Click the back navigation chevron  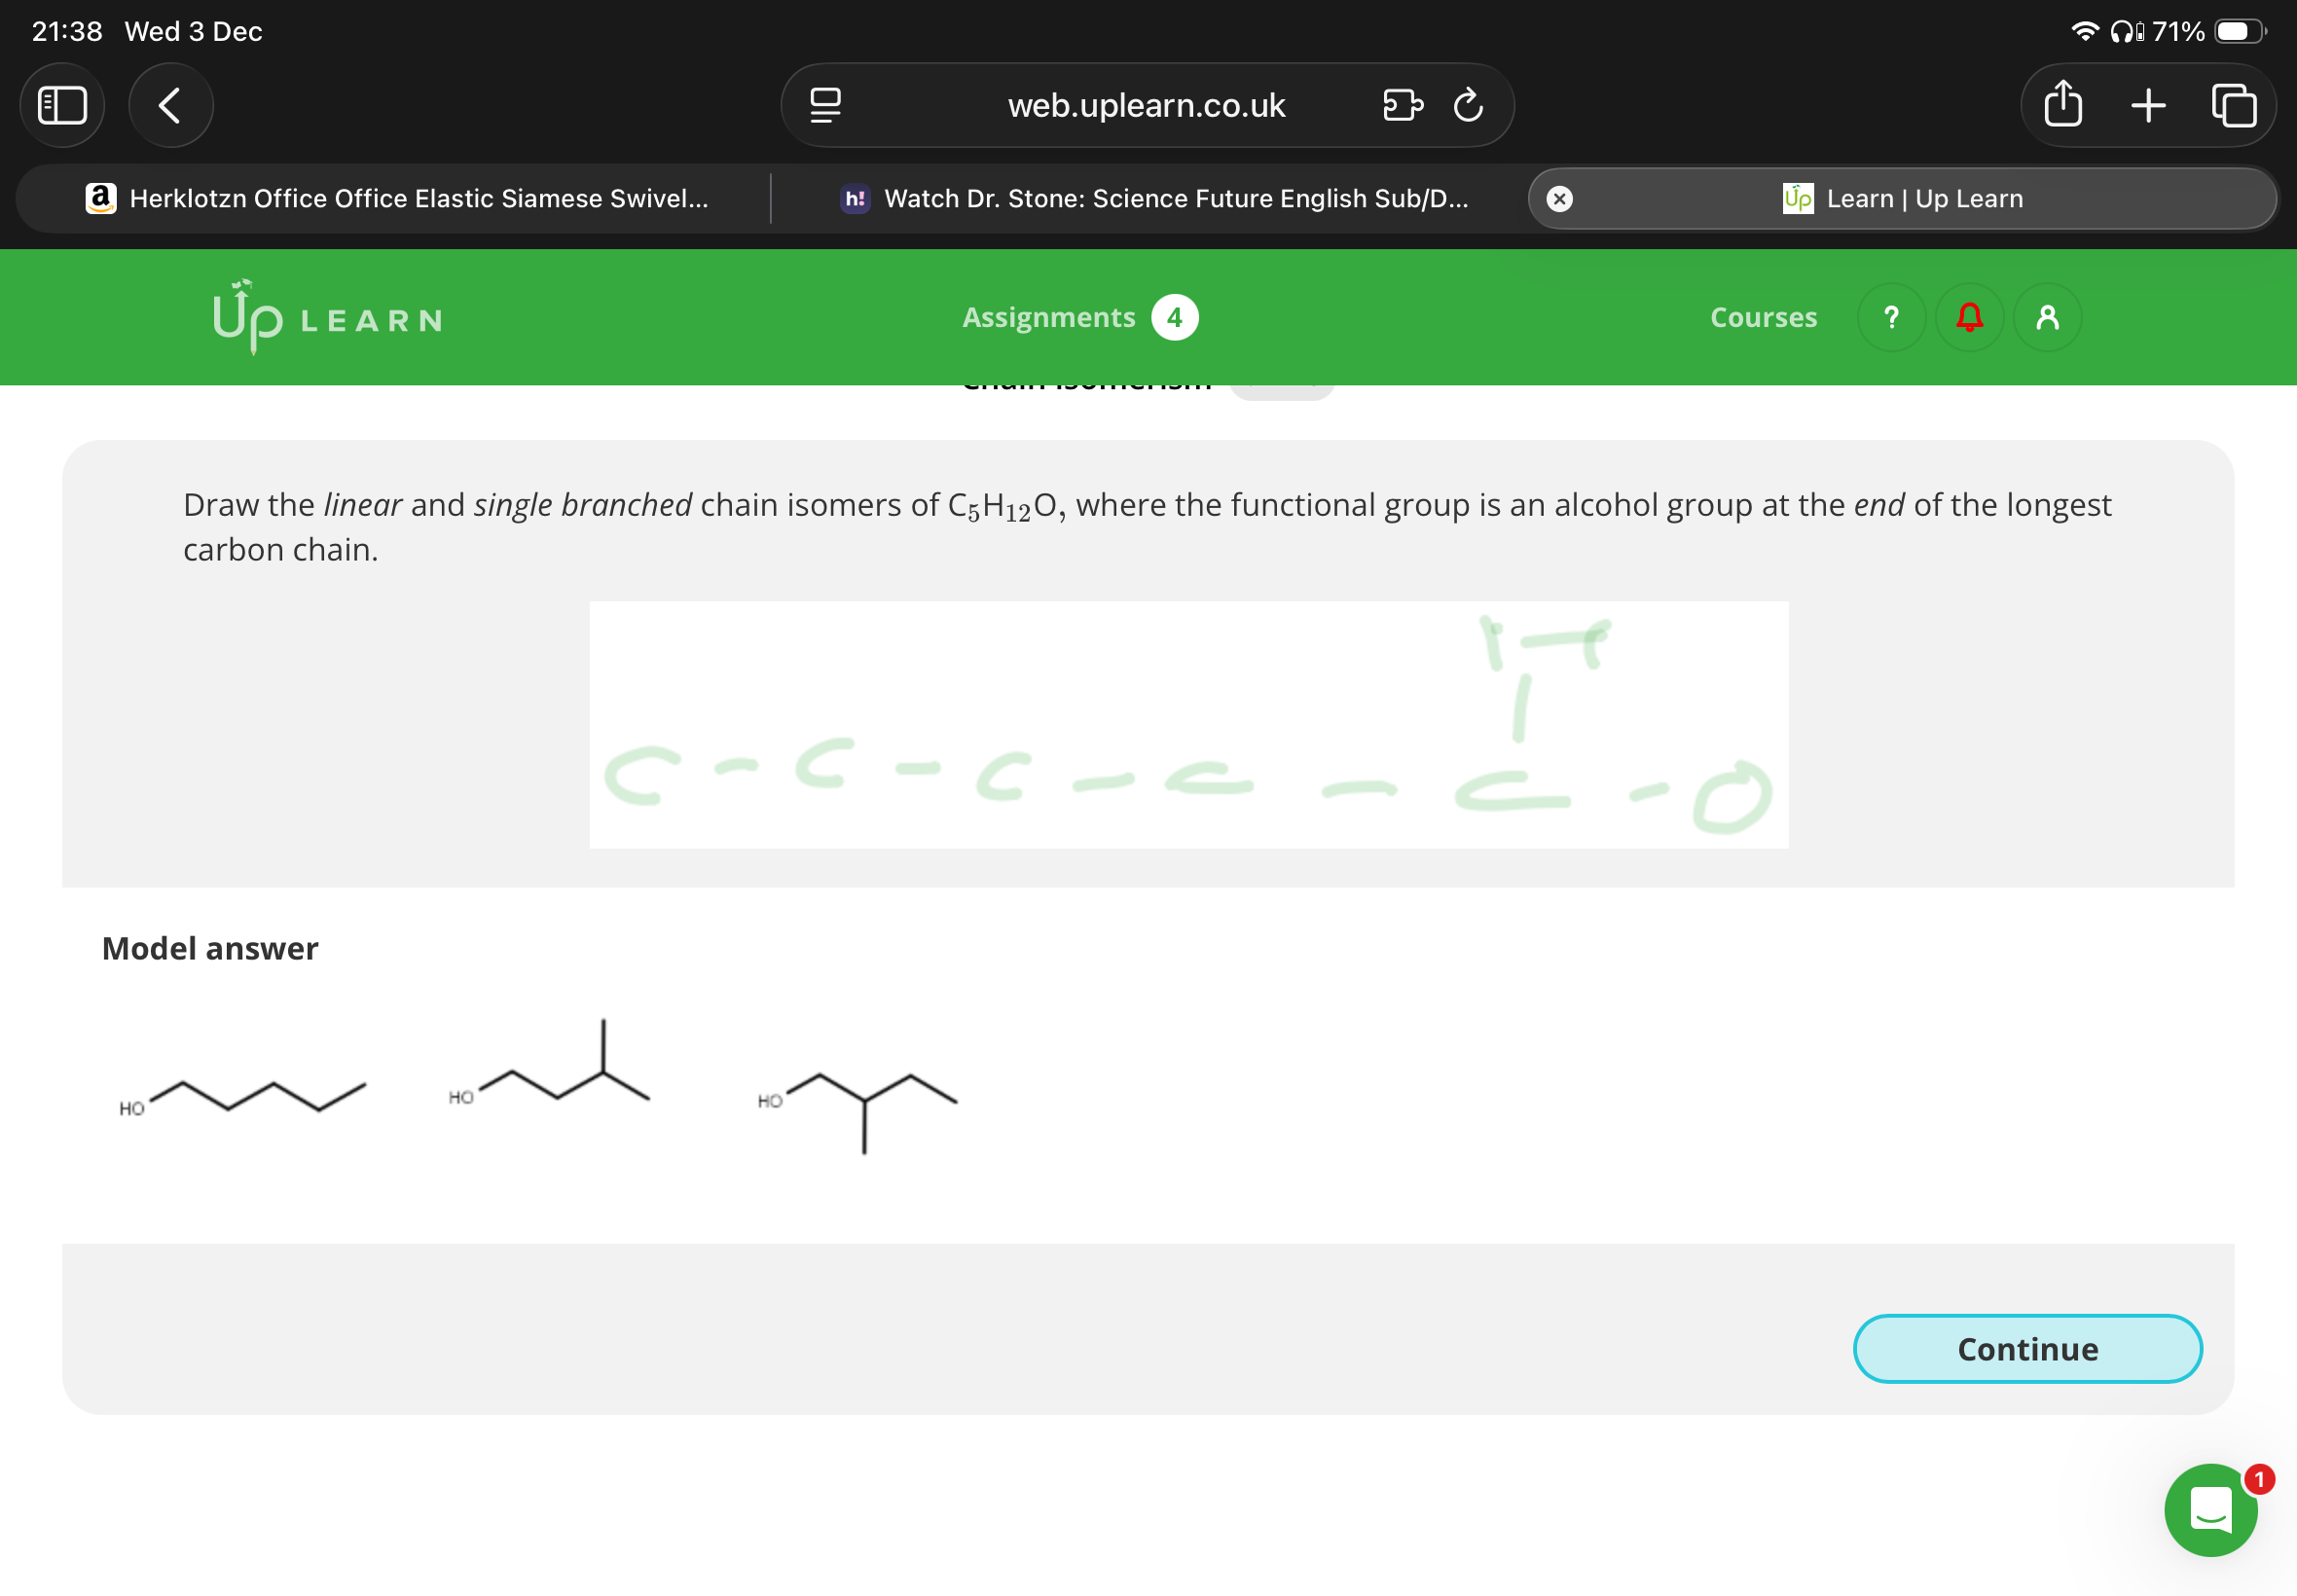click(x=169, y=104)
